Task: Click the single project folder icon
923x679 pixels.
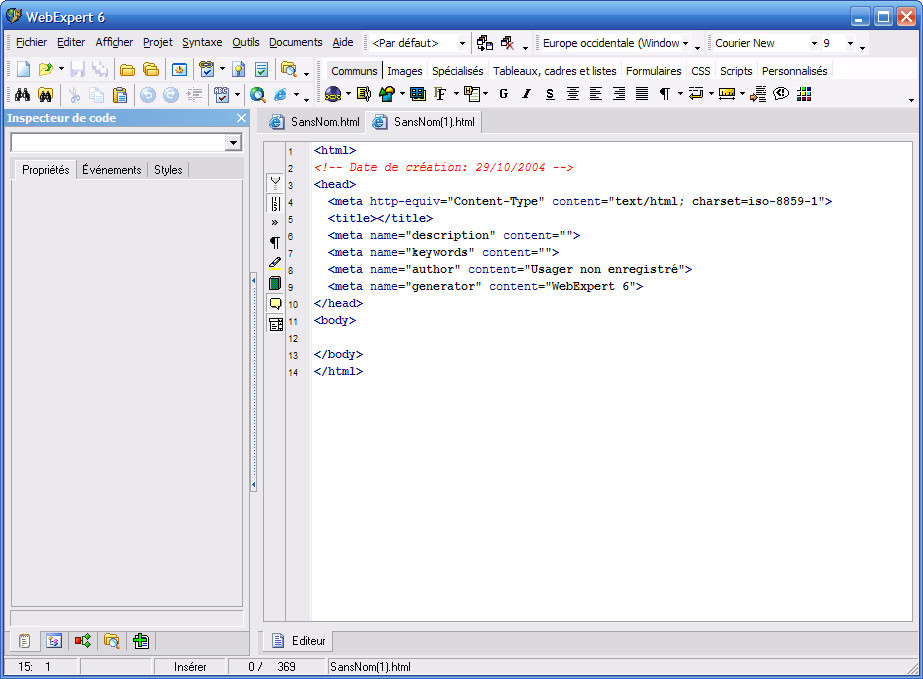Action: click(x=127, y=69)
